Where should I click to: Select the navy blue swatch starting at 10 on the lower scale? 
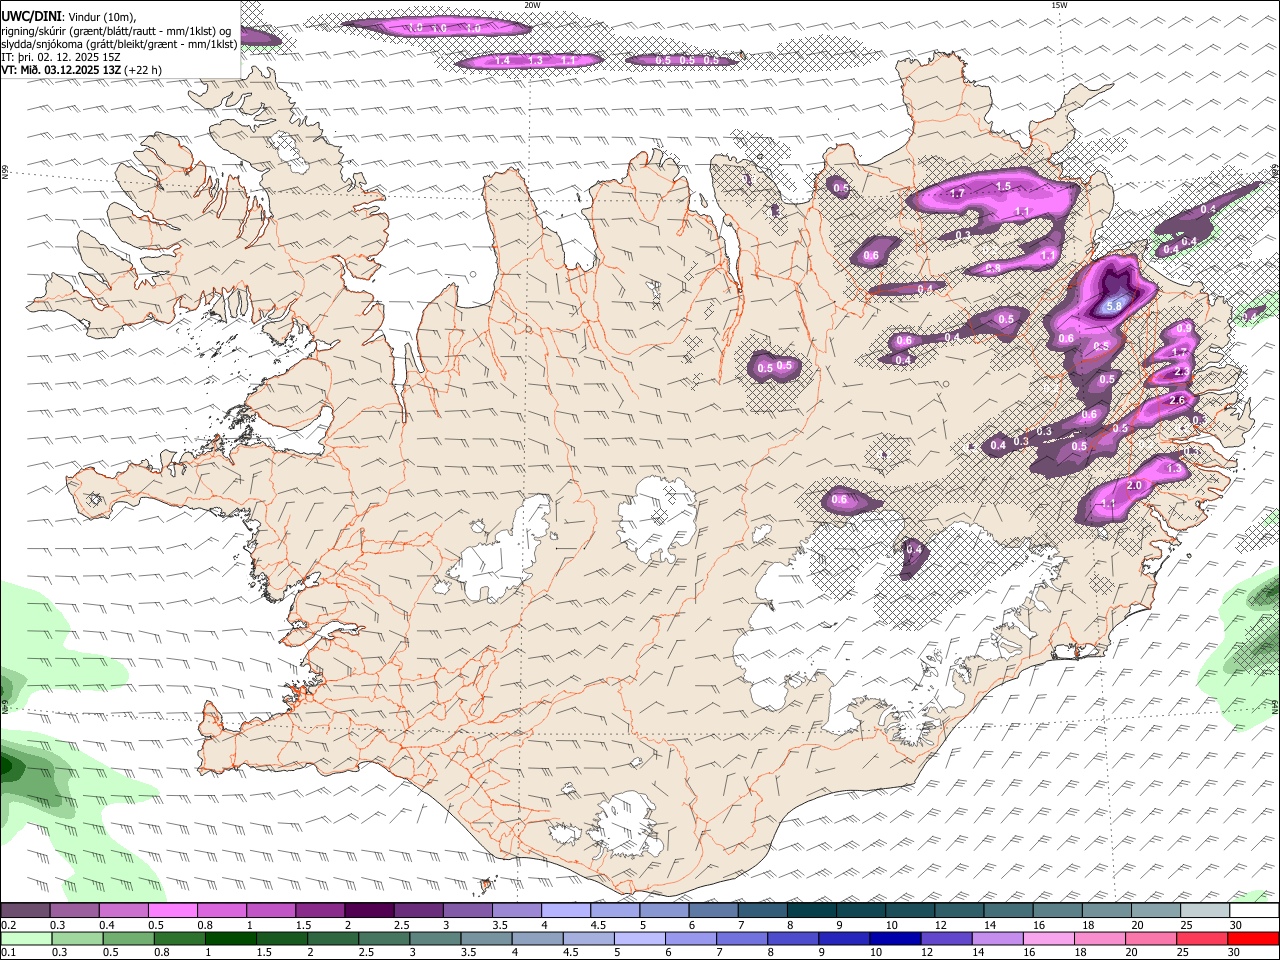pyautogui.click(x=893, y=938)
